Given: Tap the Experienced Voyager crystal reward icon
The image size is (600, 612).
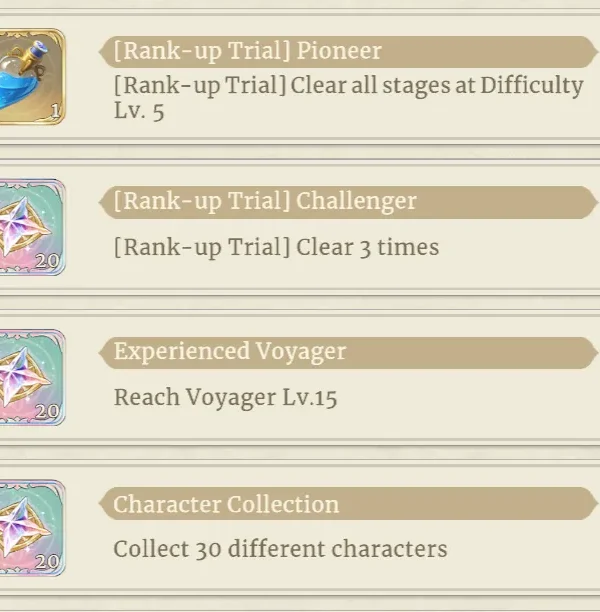Looking at the screenshot, I should [x=32, y=377].
